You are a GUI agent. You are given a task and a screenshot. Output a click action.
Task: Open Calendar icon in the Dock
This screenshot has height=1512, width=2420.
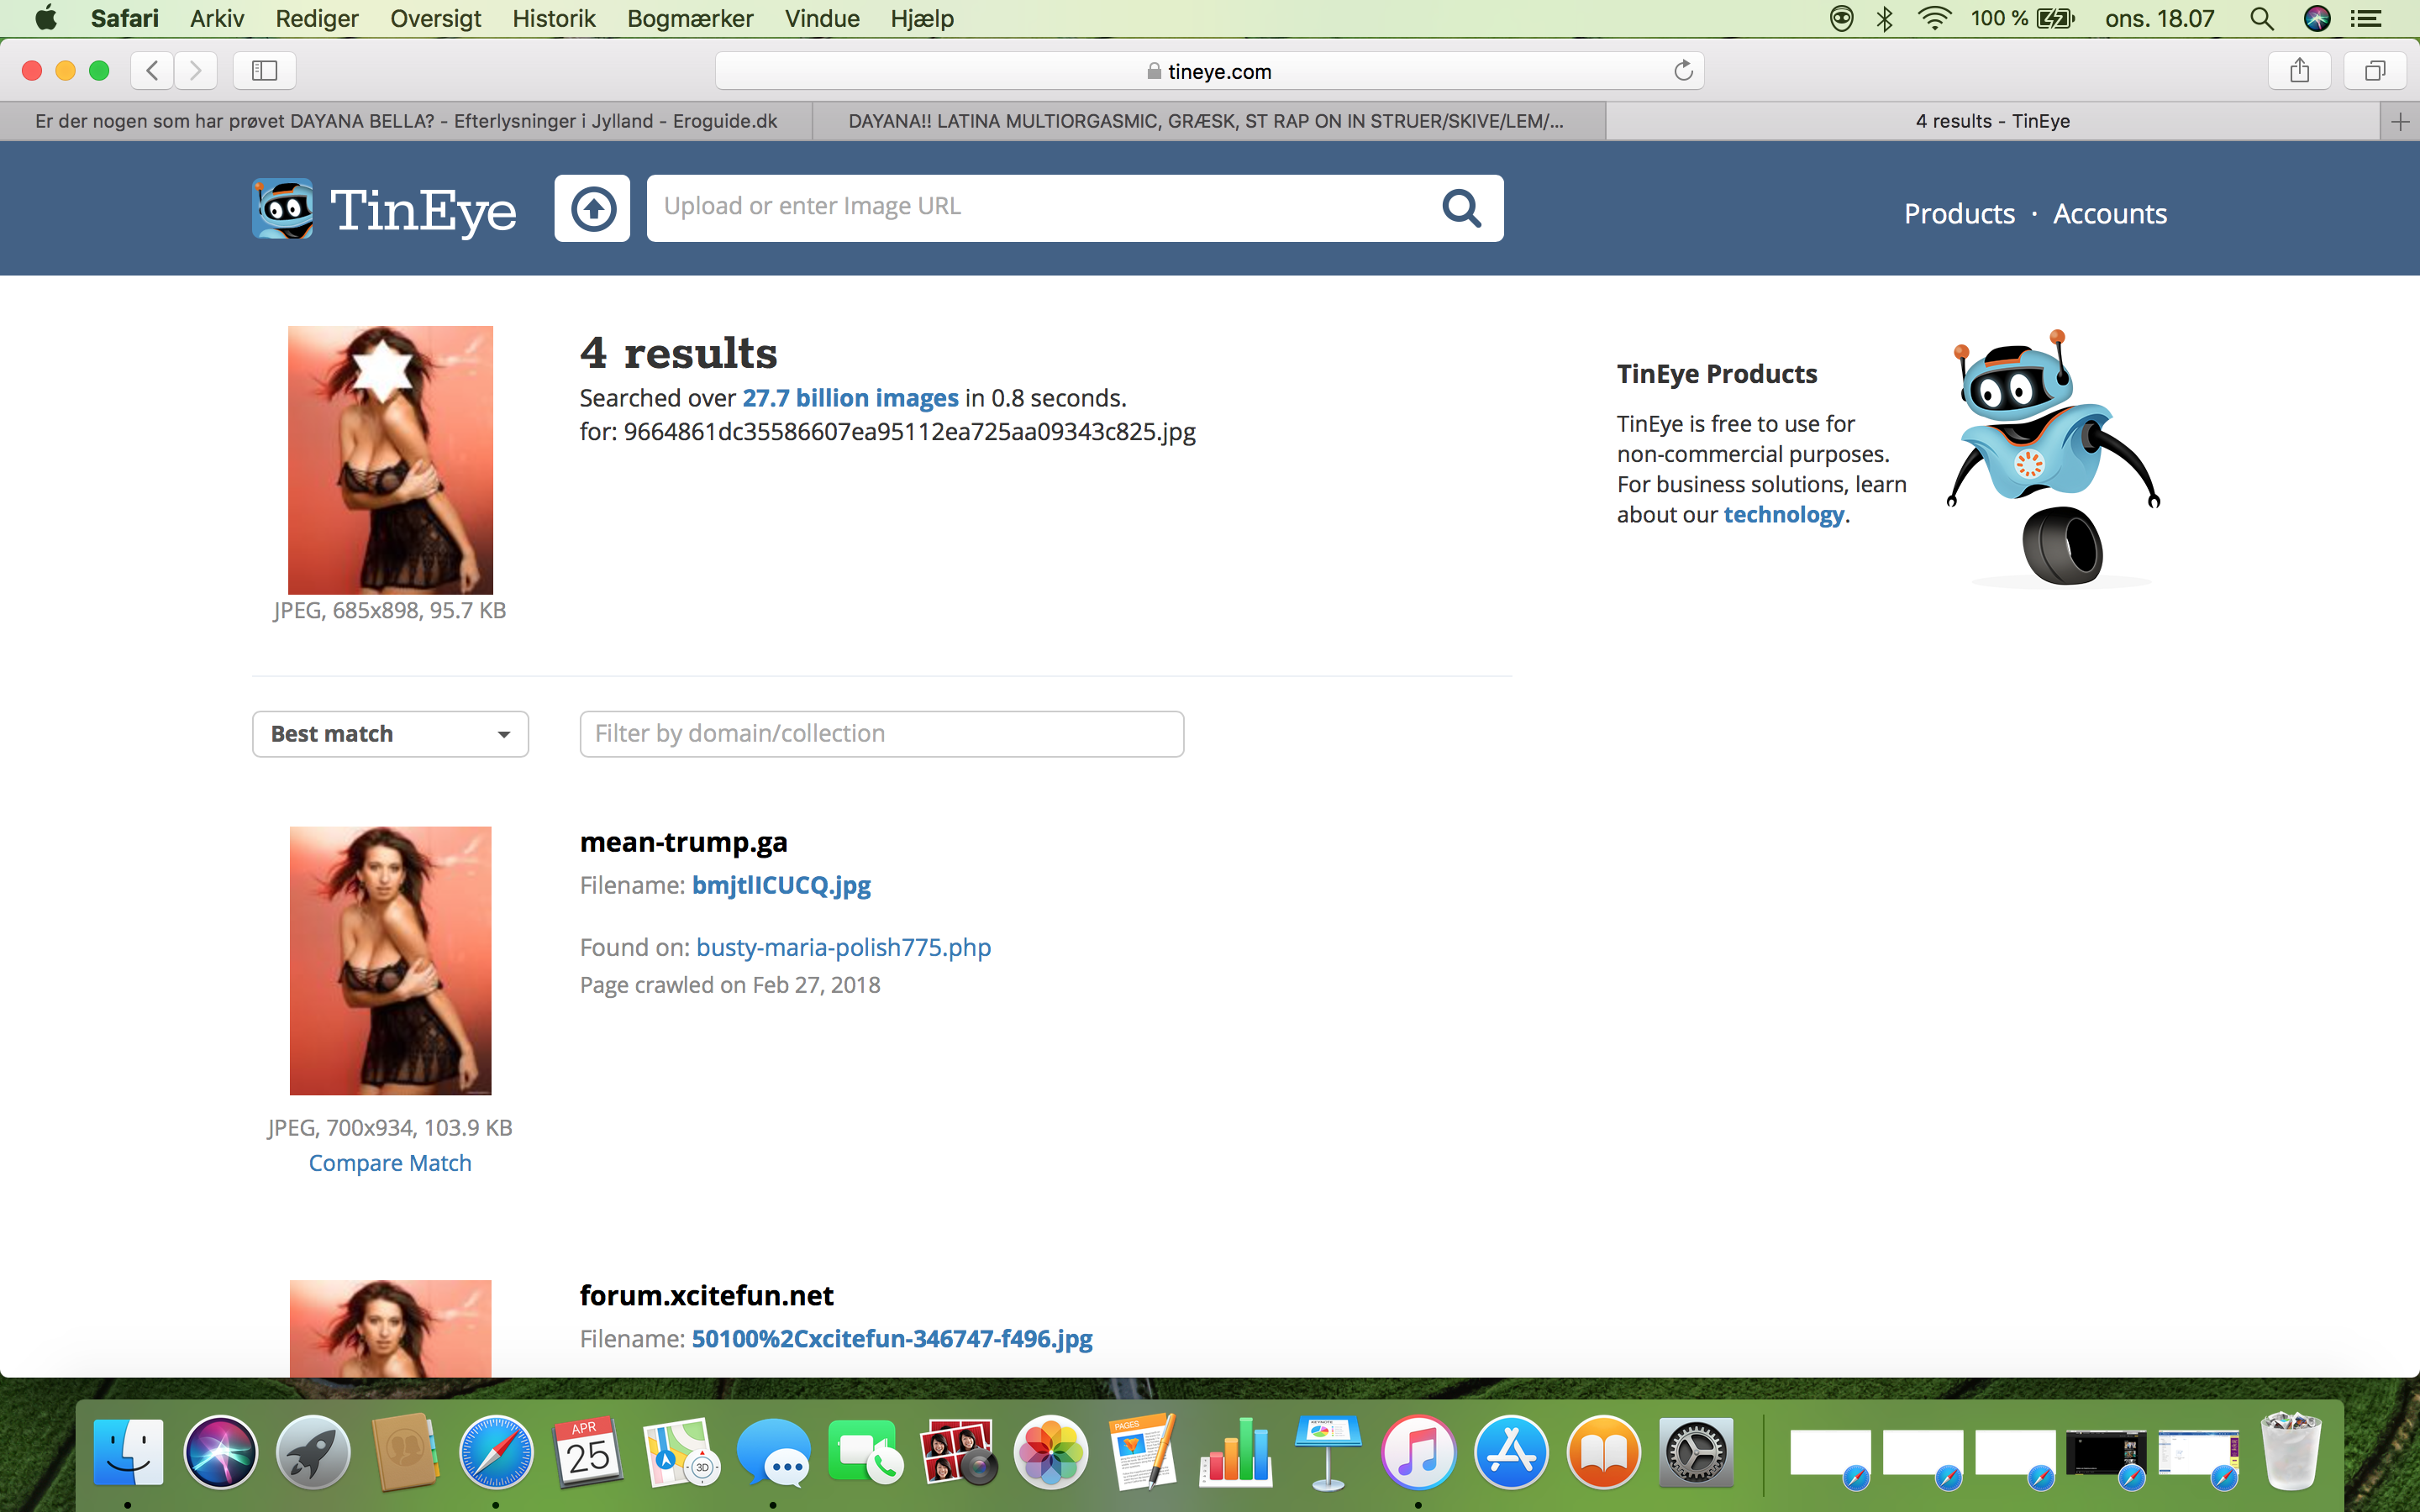588,1452
